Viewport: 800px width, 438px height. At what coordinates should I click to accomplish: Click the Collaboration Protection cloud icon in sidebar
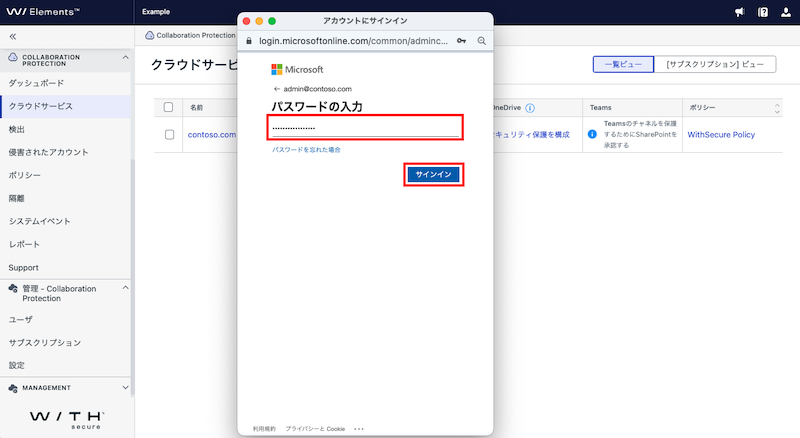click(13, 58)
